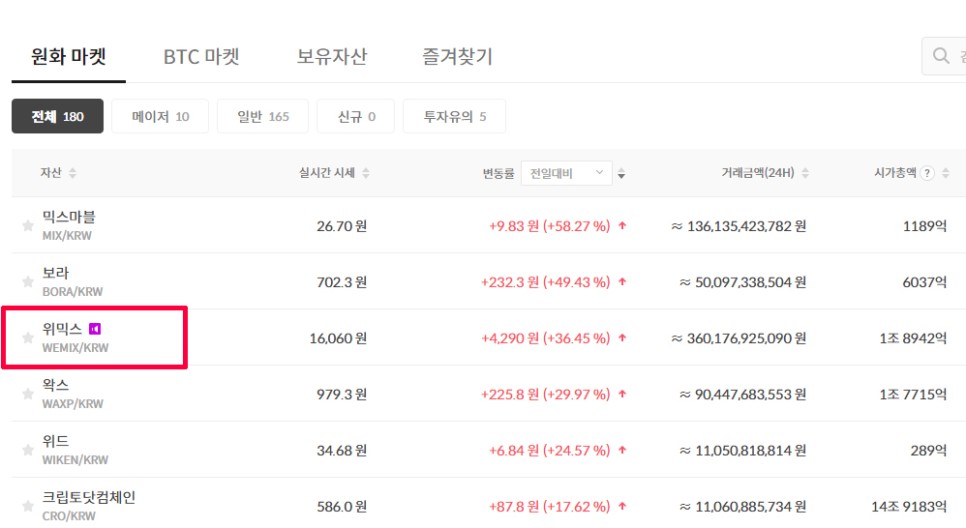
Task: Click the WIKEN/KRW ticker label
Action: click(x=75, y=460)
